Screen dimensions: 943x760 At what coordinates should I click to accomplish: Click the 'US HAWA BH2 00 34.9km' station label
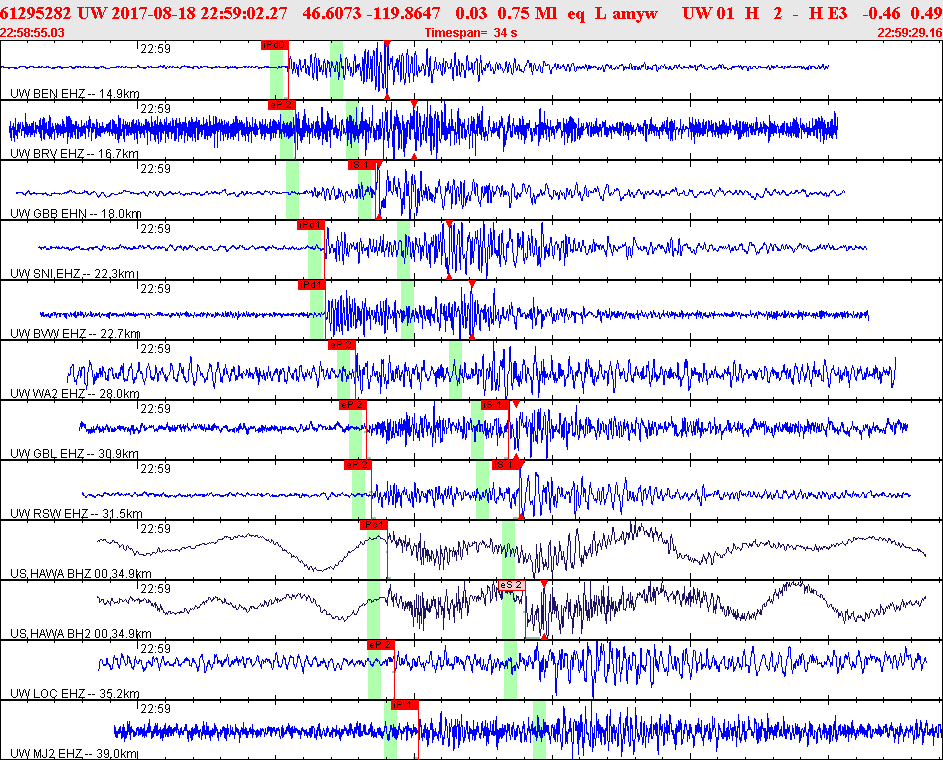[81, 634]
